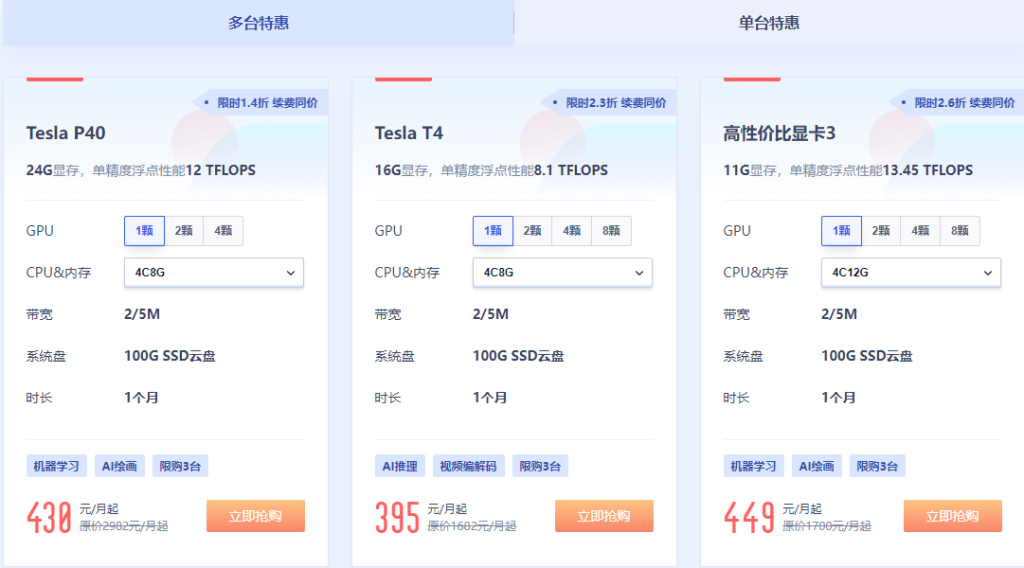Click the AI推理 tag on Tesla T4
Viewport: 1024px width, 568px height.
point(400,466)
